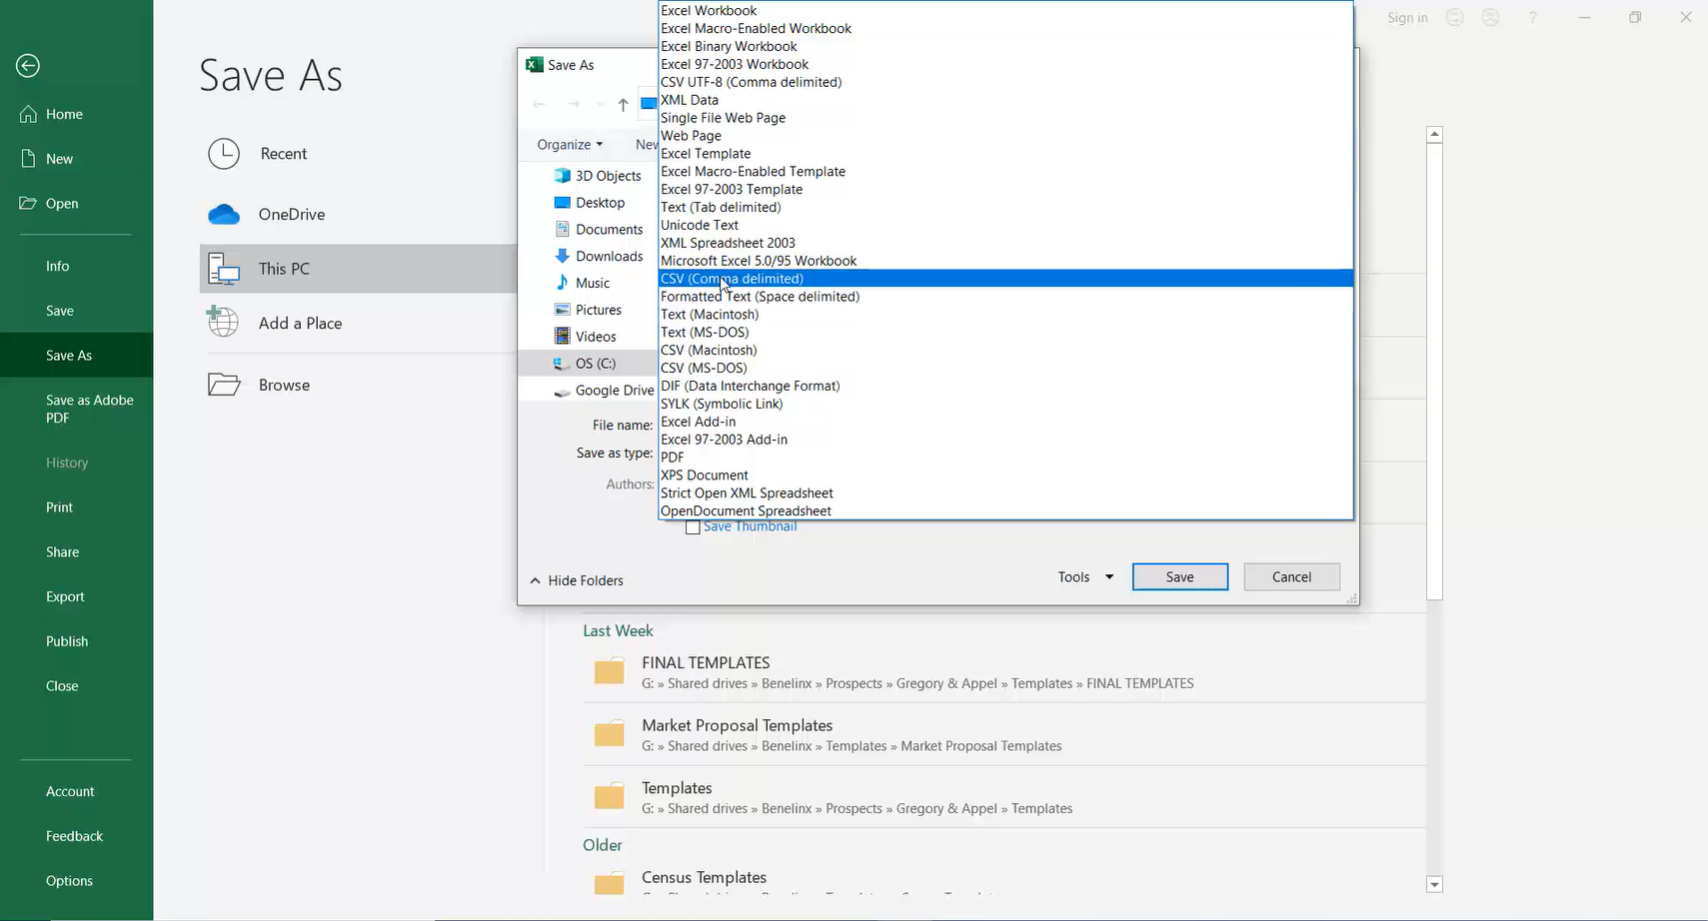
Task: Pick Text (Tab delimited) from type list
Action: [x=1005, y=207]
